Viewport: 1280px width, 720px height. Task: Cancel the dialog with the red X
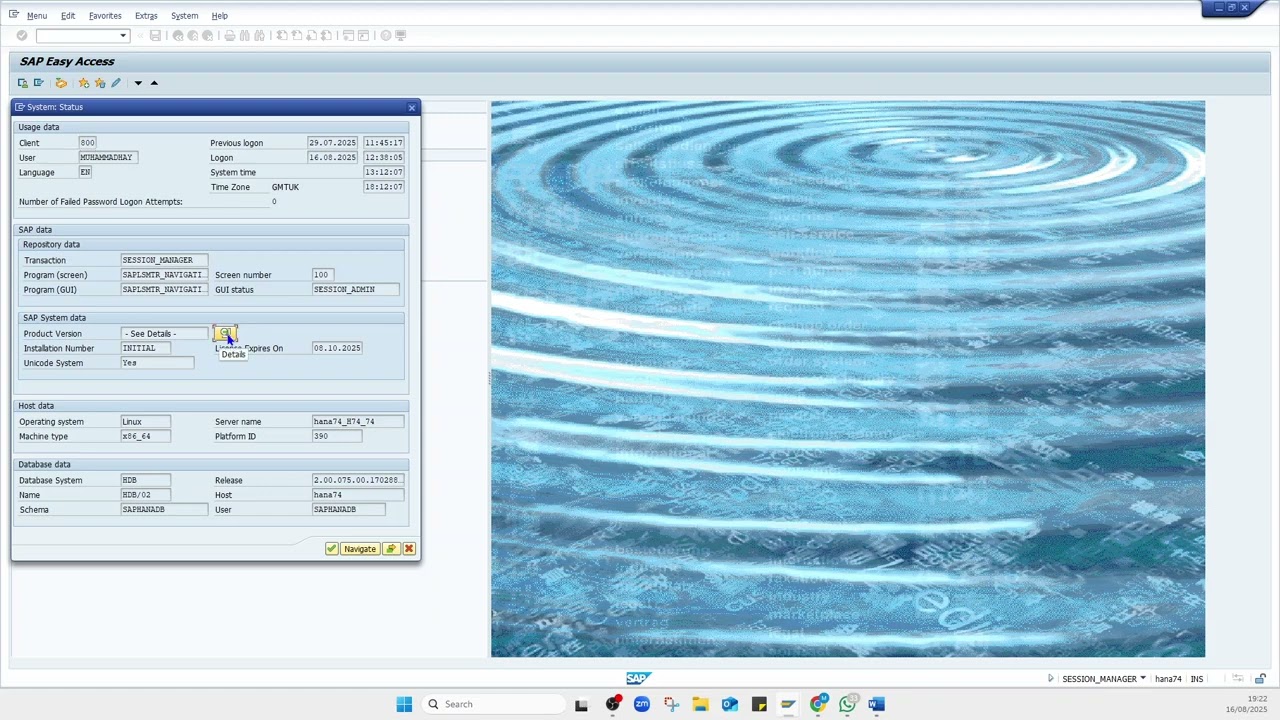[408, 549]
